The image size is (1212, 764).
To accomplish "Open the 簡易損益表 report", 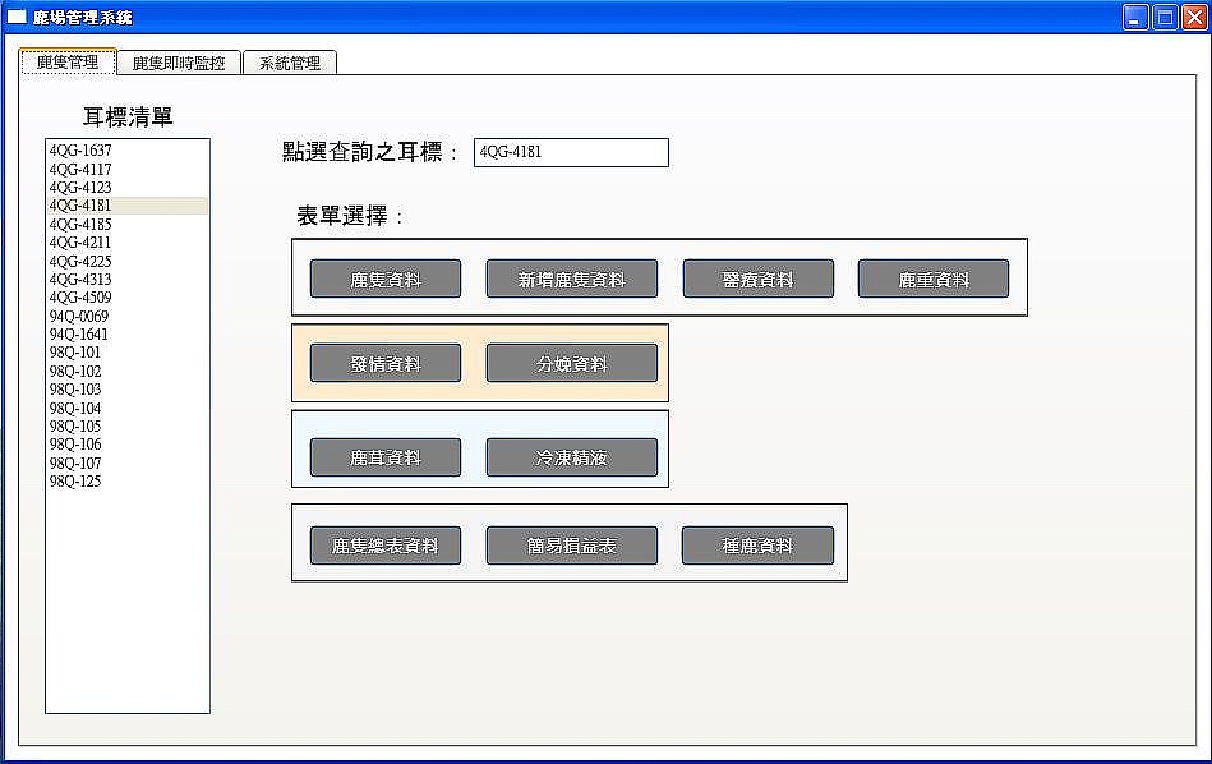I will [x=571, y=546].
